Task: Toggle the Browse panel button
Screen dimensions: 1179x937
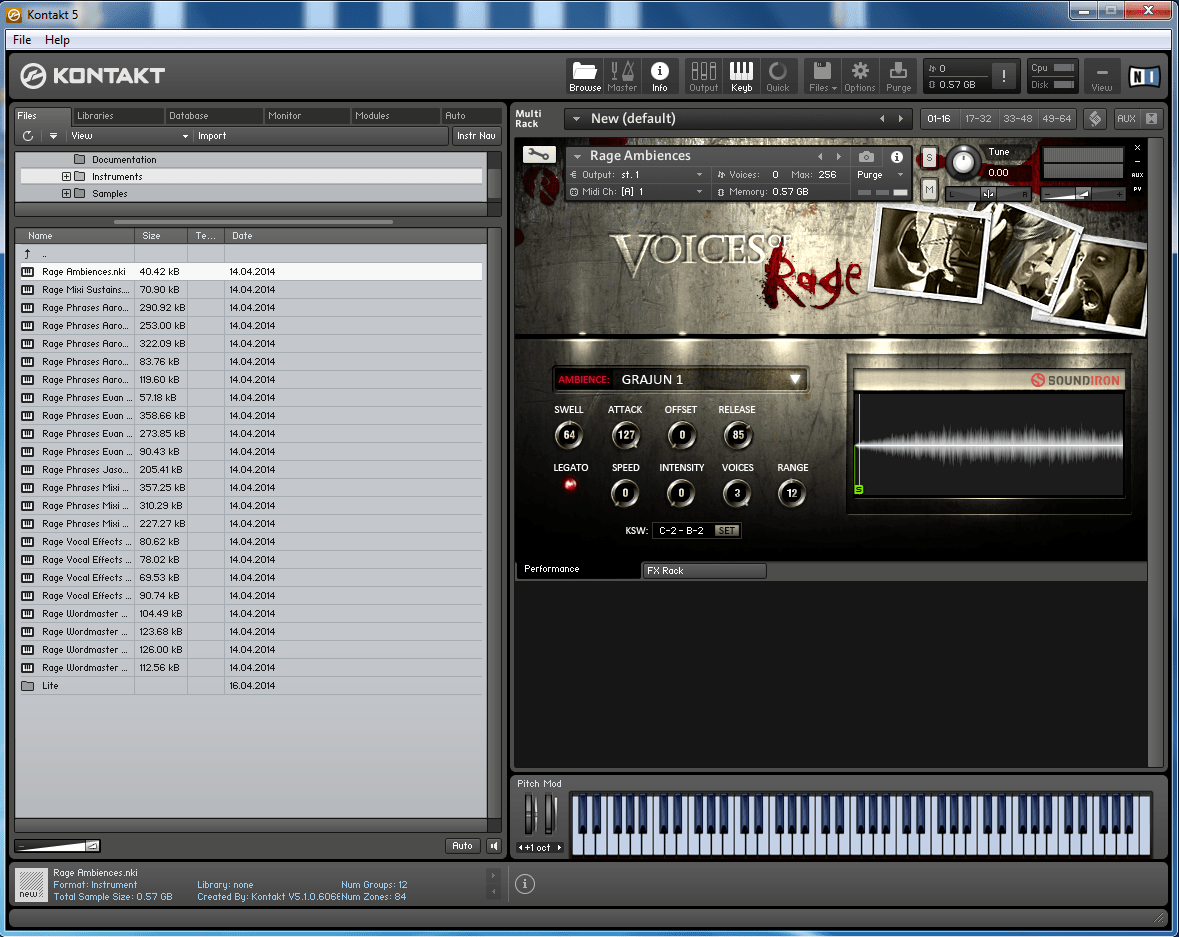Action: point(584,77)
